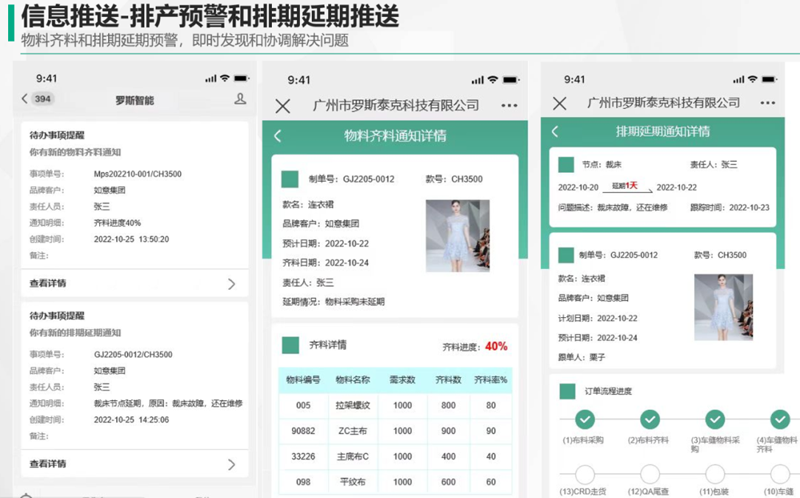The image size is (800, 498).
Task: Click the green square icon beside 齐料详情
Action: tap(290, 345)
